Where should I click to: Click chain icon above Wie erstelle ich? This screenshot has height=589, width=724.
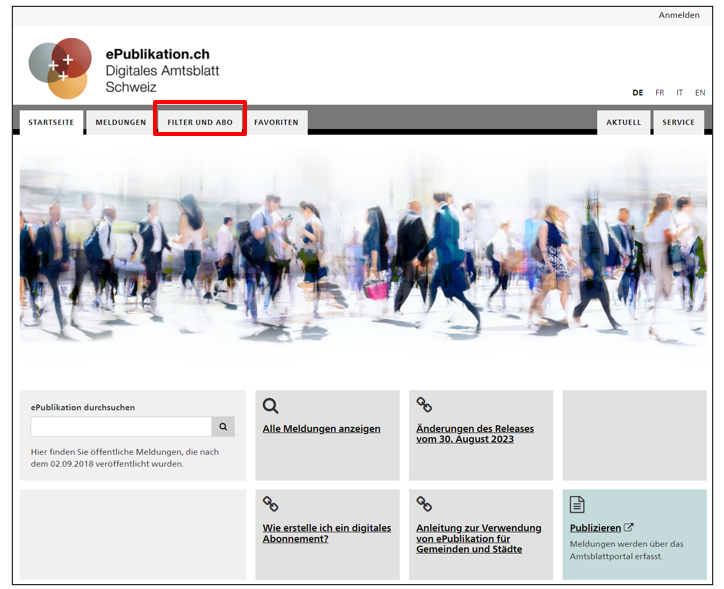(x=271, y=504)
